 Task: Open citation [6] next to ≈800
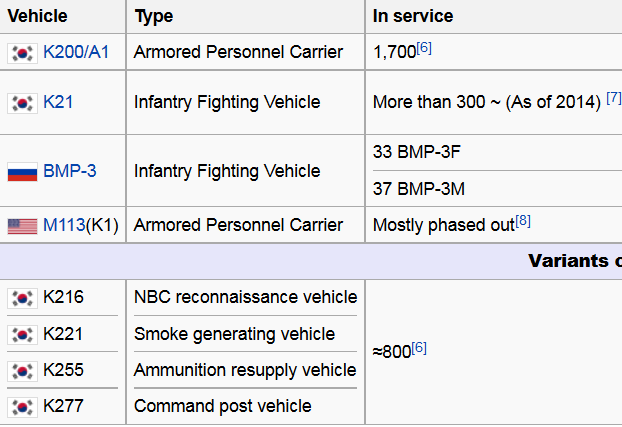[419, 348]
